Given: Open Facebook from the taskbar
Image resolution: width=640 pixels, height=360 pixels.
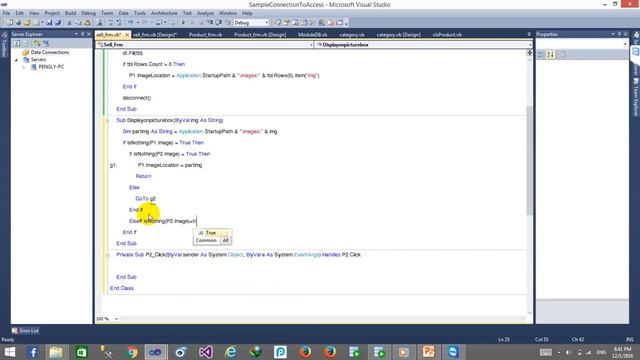Looking at the screenshot, I should point(33,352).
